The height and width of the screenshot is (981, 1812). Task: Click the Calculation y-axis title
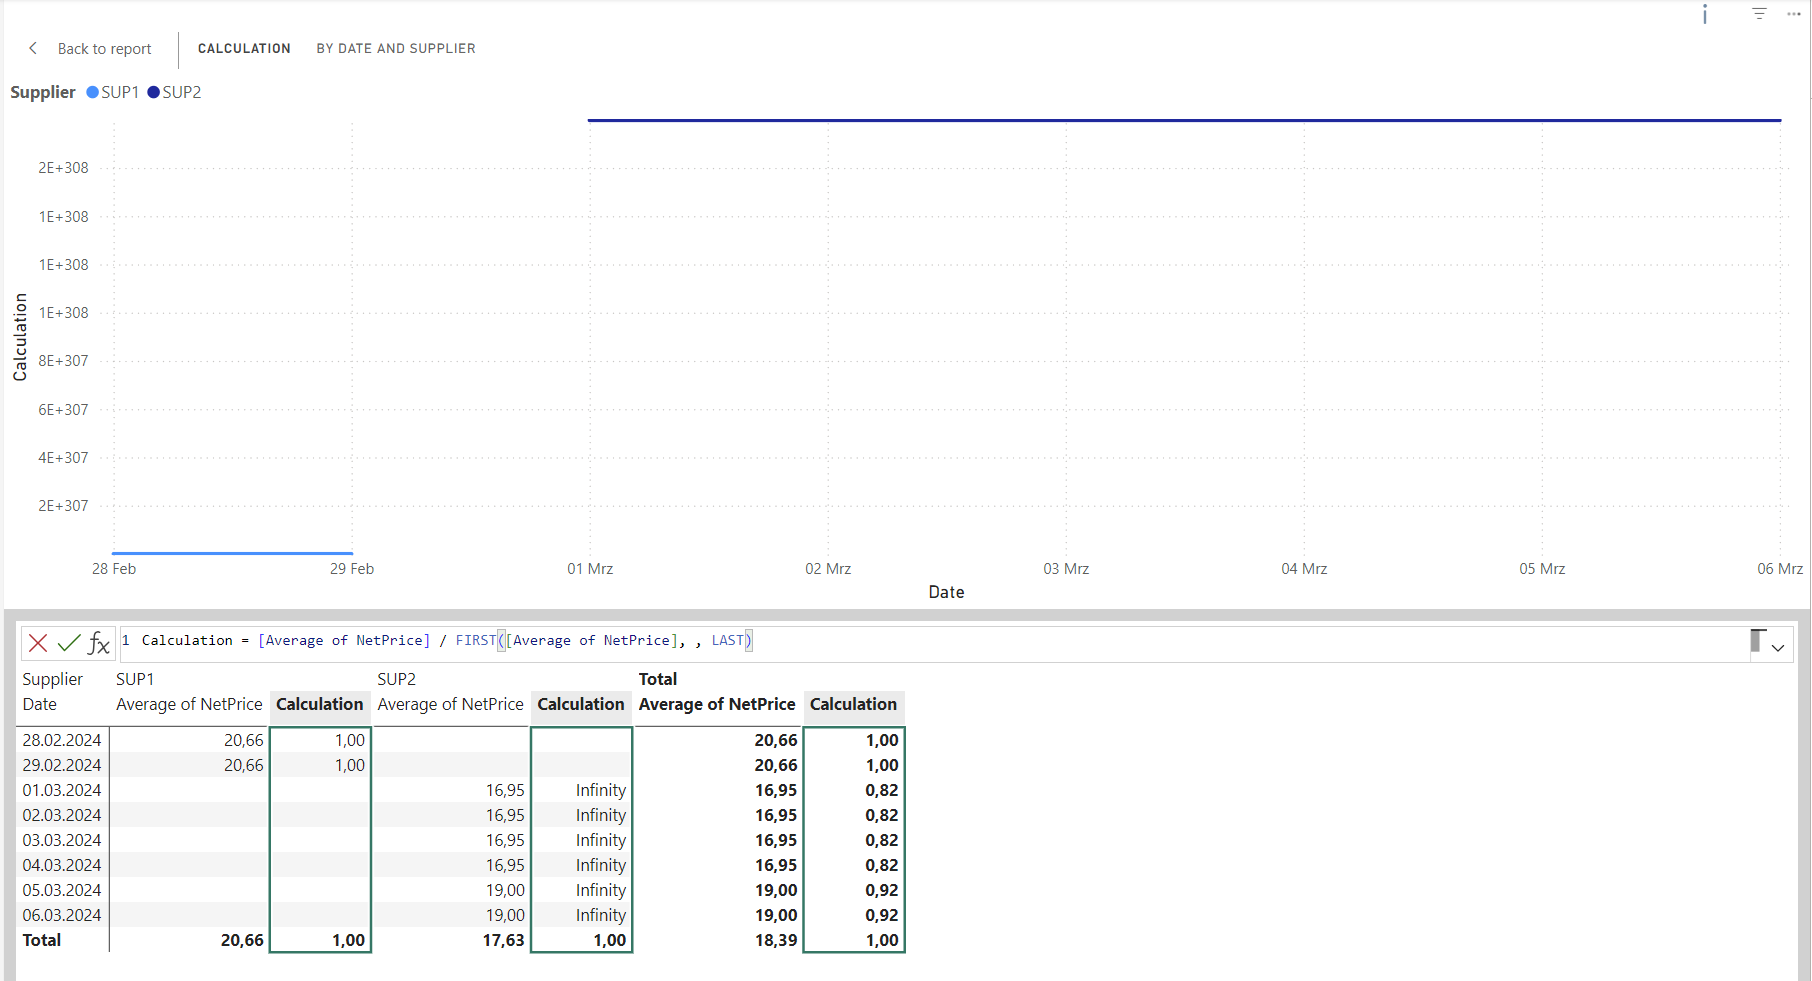[x=20, y=337]
